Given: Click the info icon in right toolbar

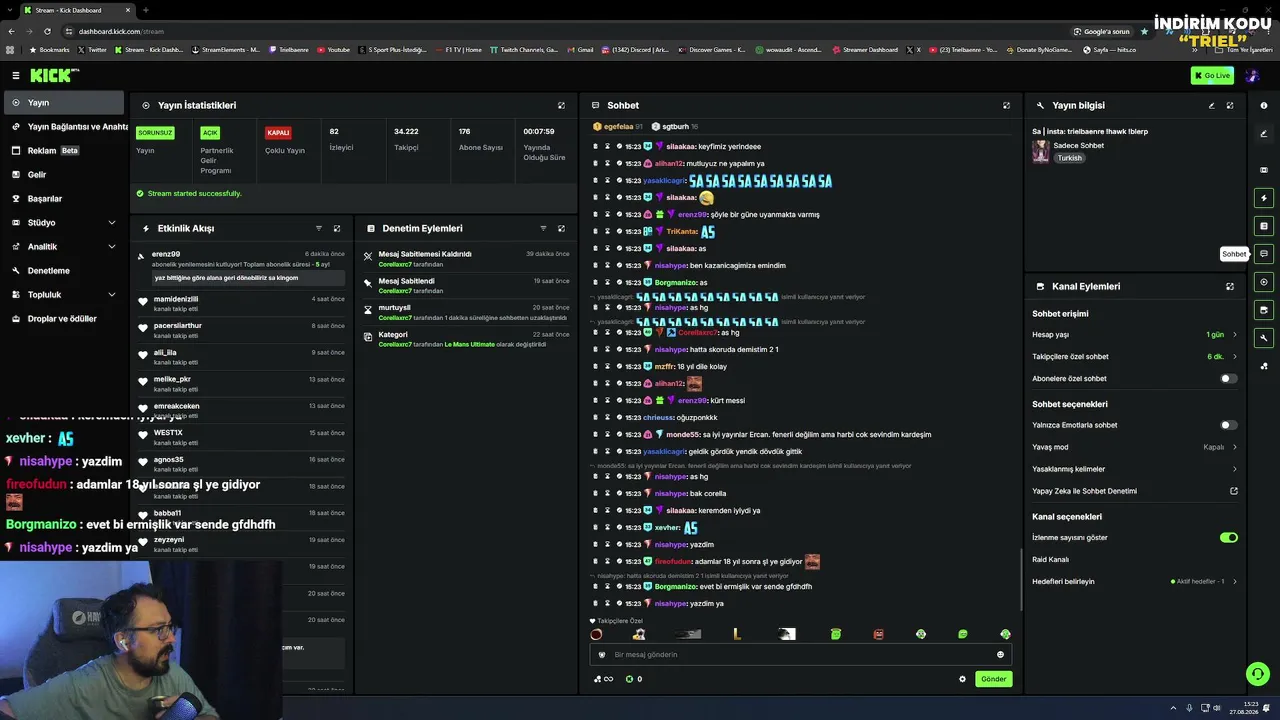Looking at the screenshot, I should (1264, 105).
